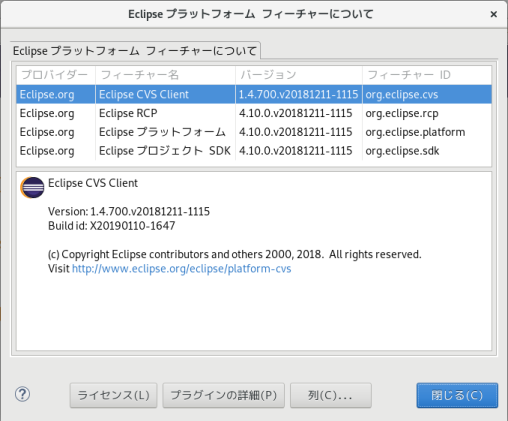Viewport: 508px width, 421px height.
Task: Click the Eclipse logo icon beside CVS Client
Action: [32, 187]
